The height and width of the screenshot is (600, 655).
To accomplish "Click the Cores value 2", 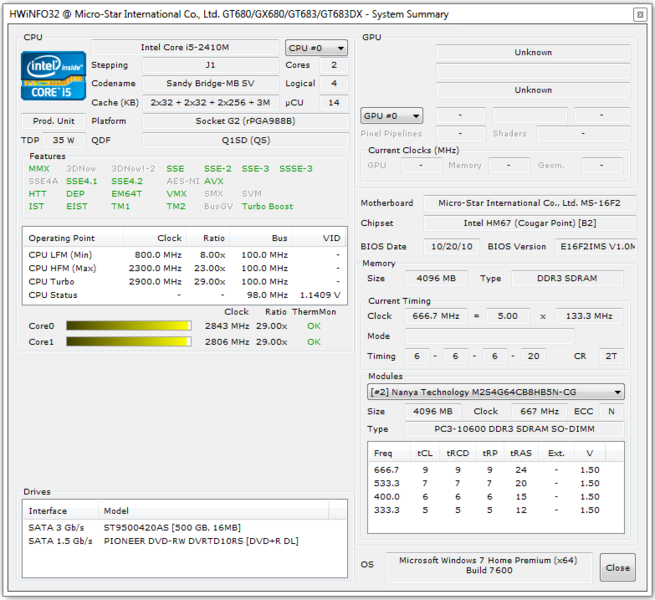I will tap(334, 65).
